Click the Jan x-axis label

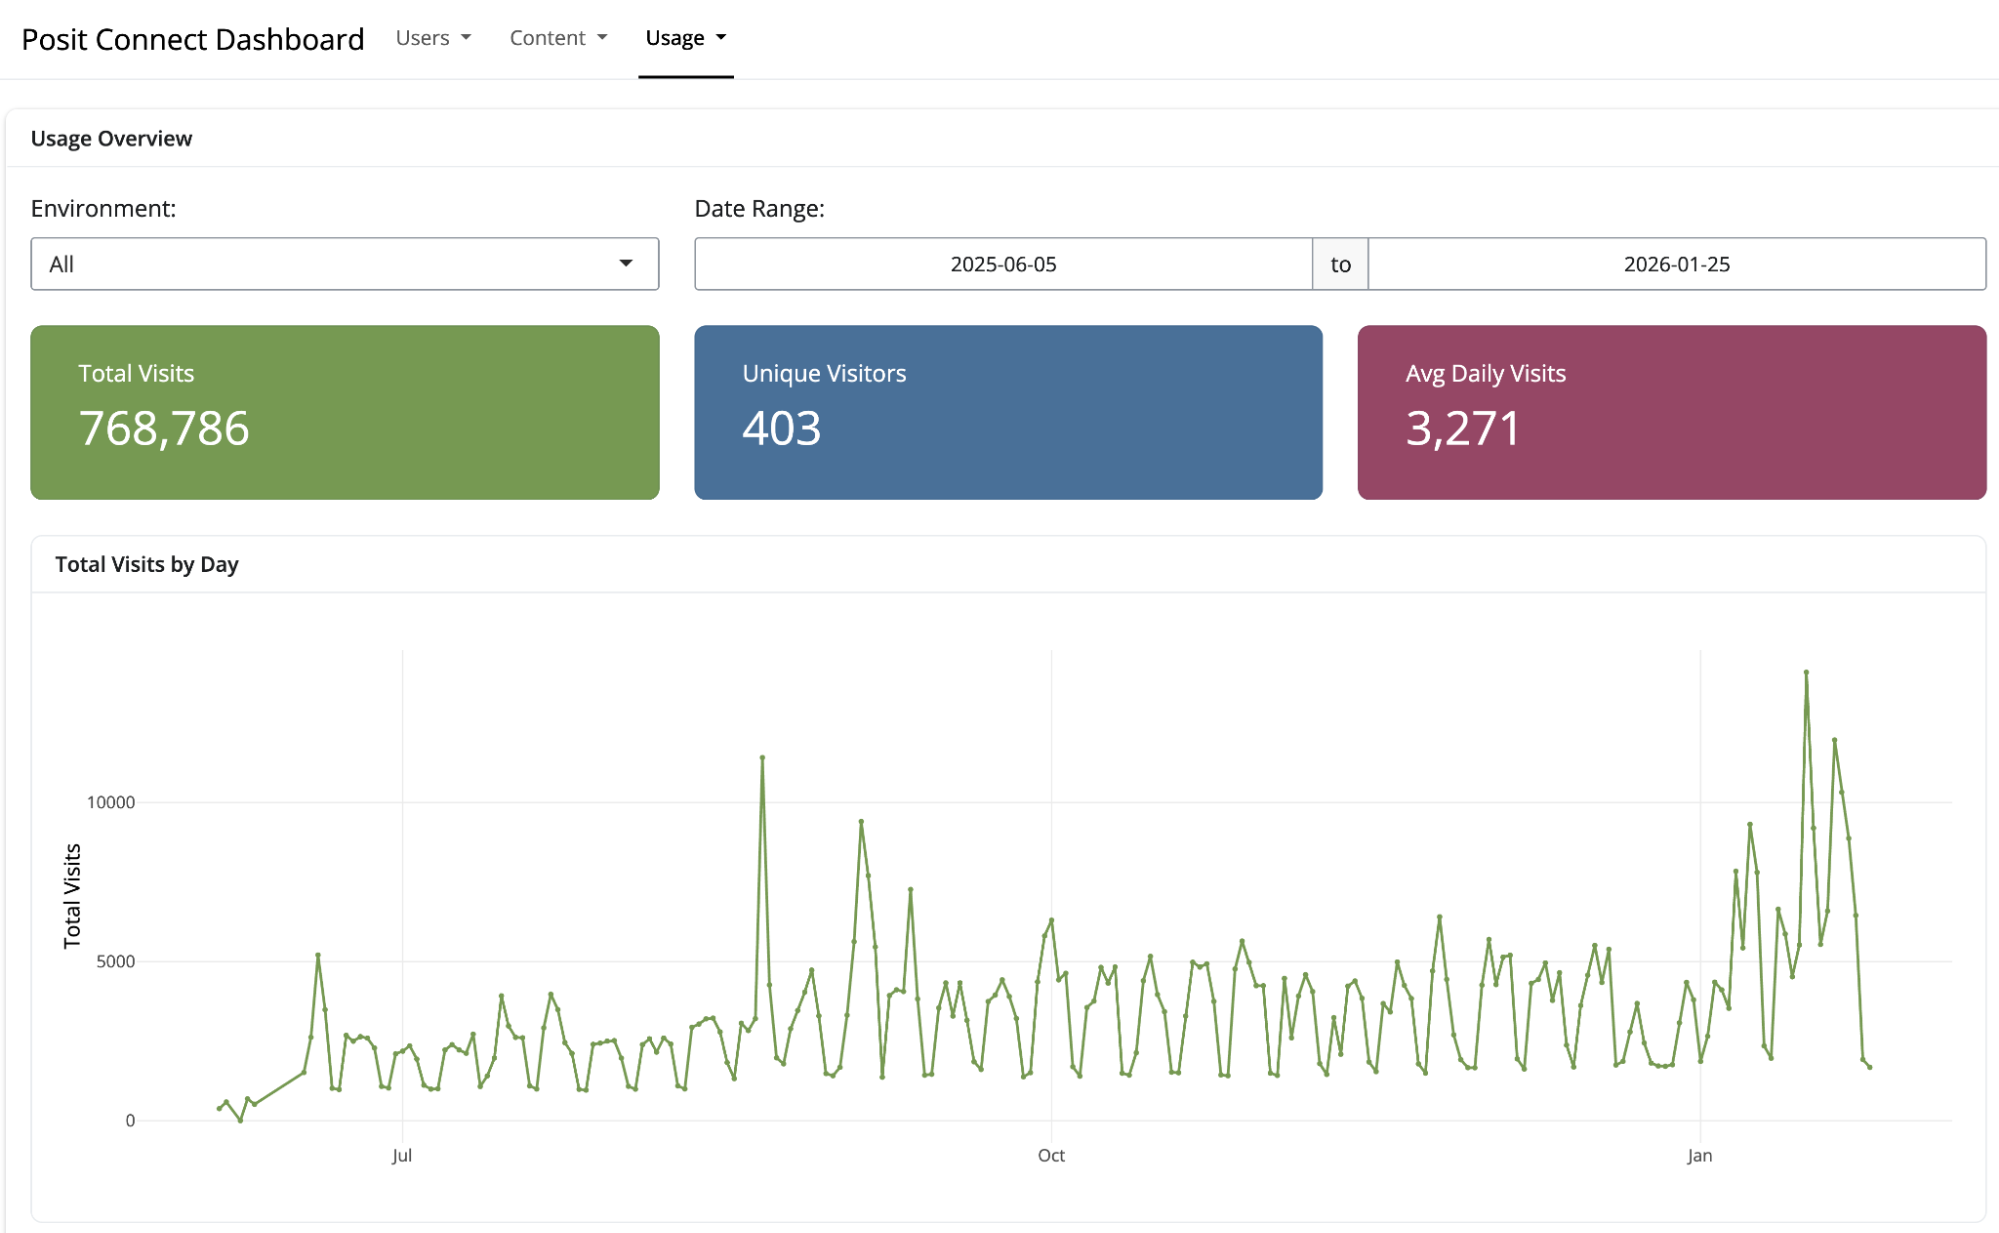[1699, 1156]
